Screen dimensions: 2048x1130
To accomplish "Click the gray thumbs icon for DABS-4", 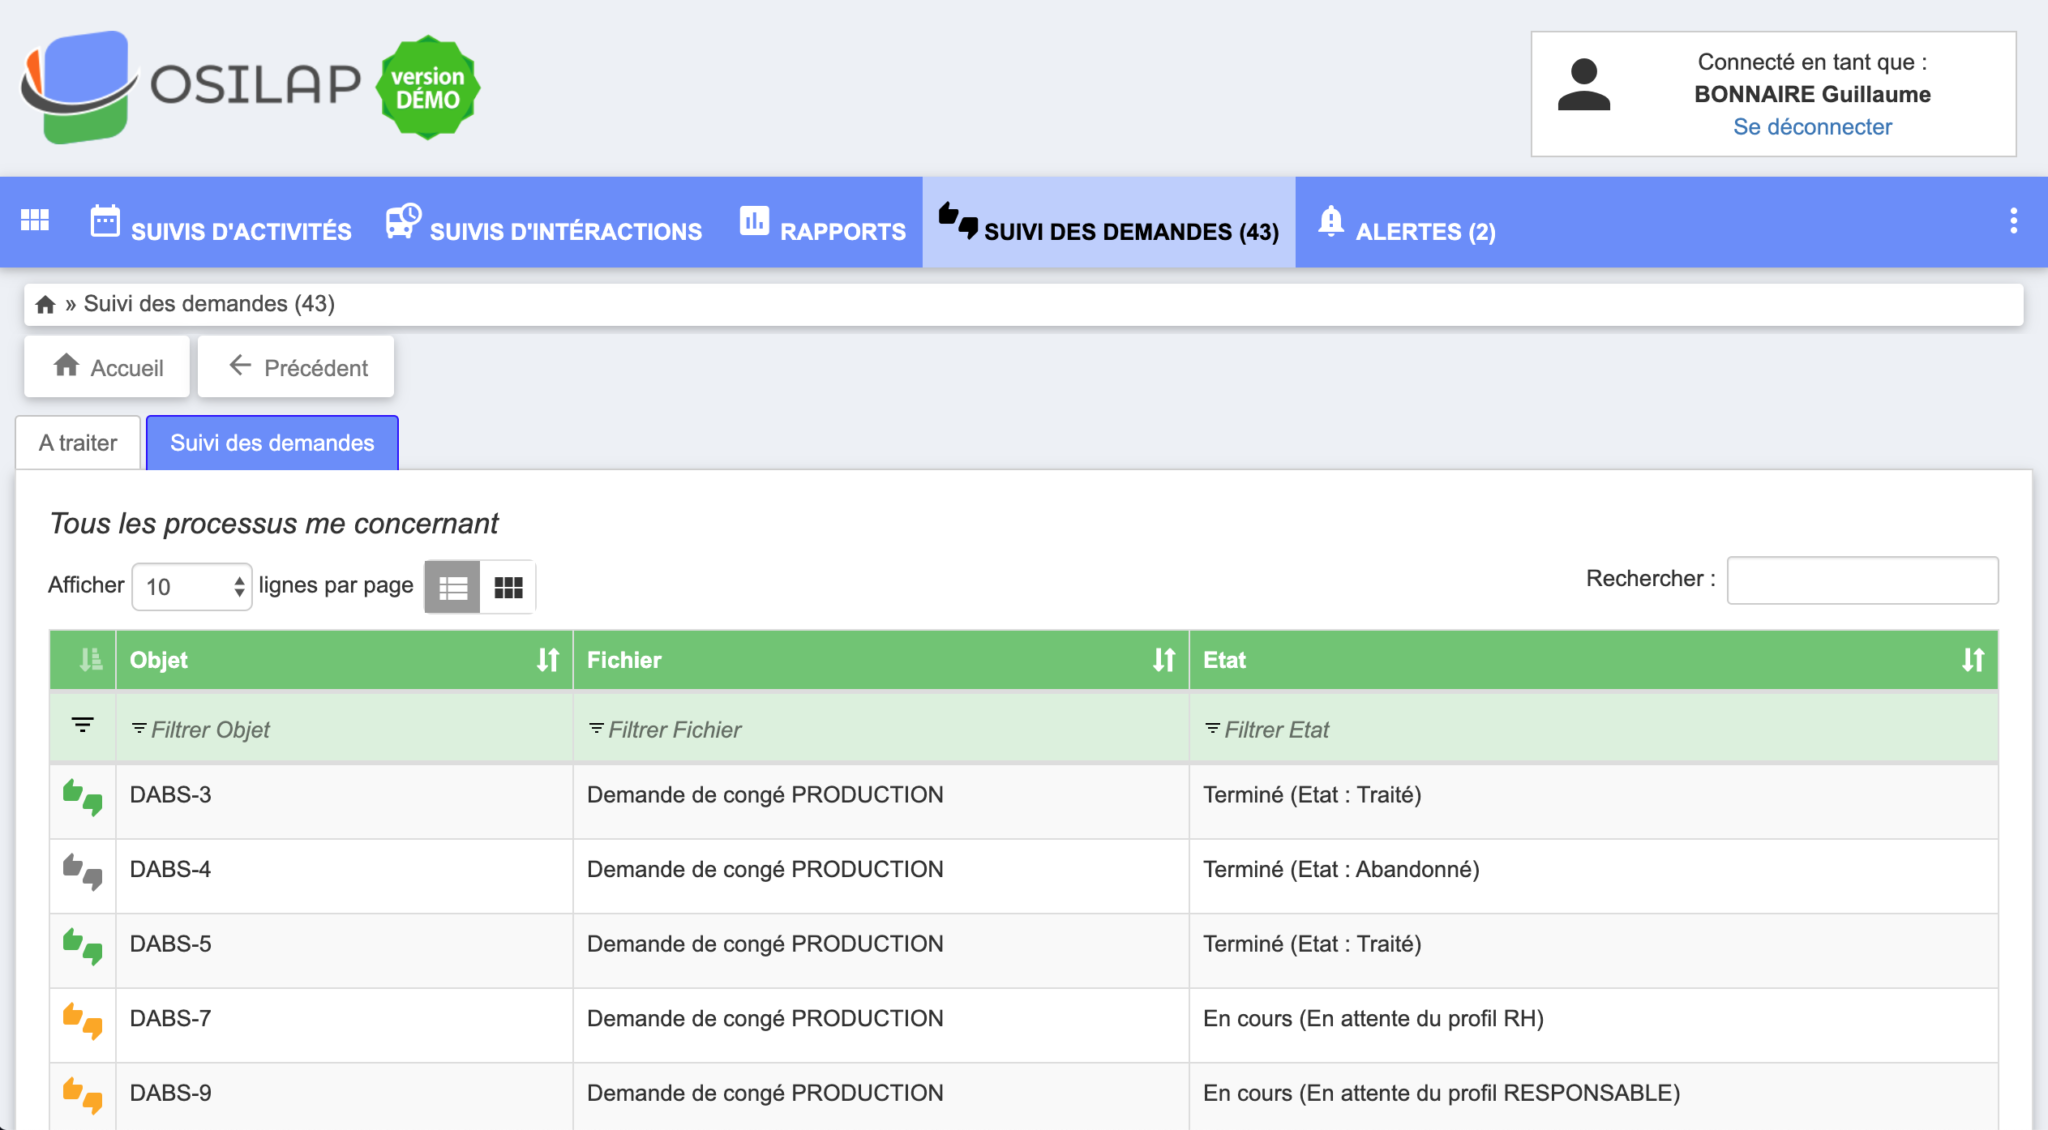I will (83, 872).
